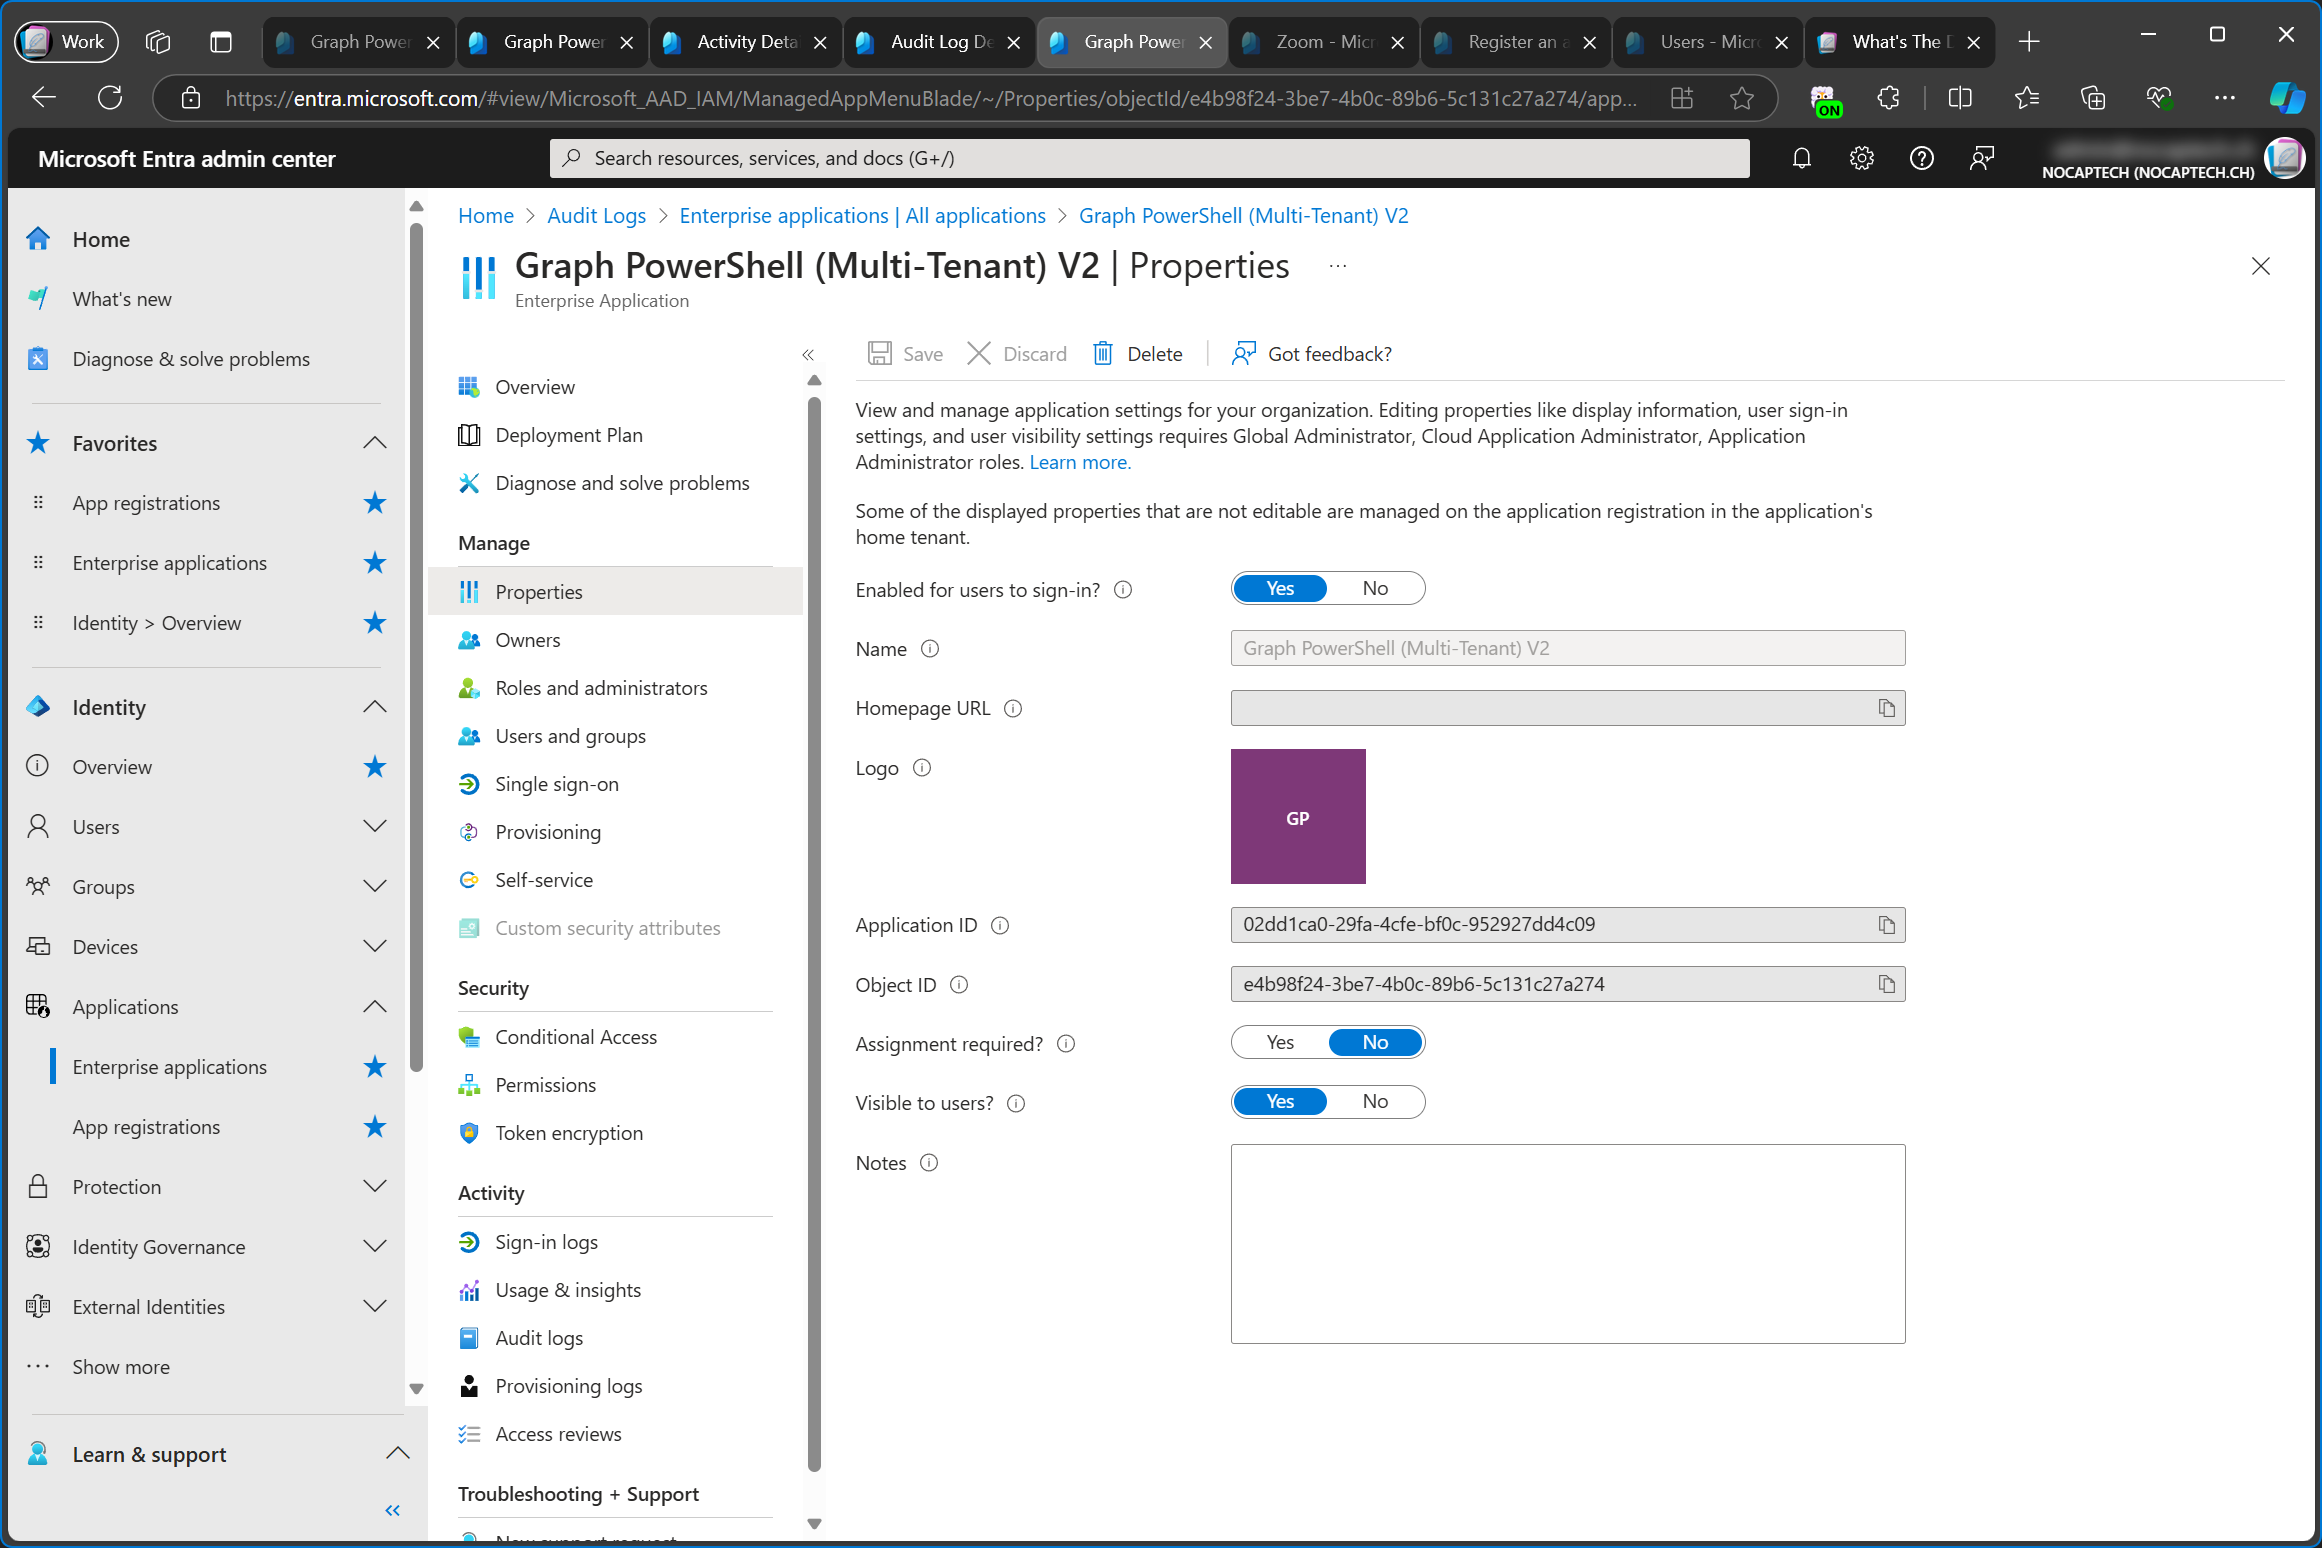Screen dimensions: 2322x1548
Task: Focus the Search resources search box
Action: pos(1149,158)
